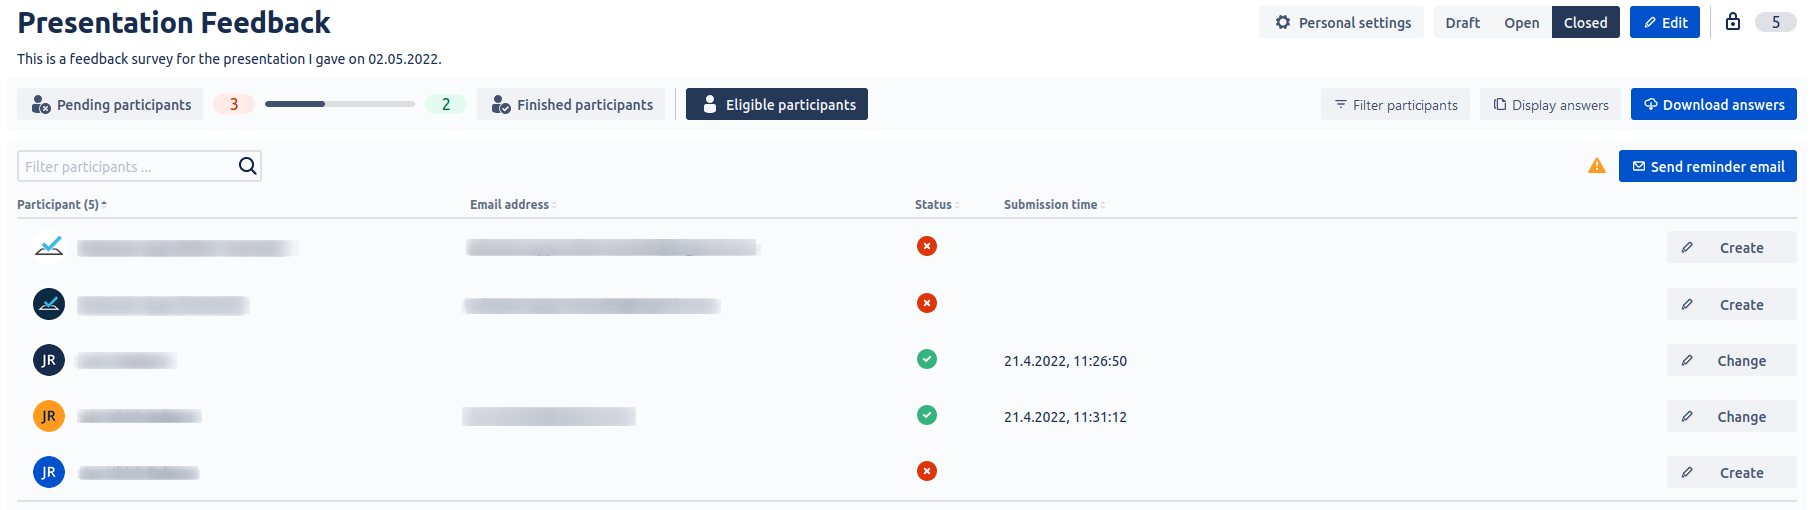Click the search magnifier in filter field

coord(247,166)
